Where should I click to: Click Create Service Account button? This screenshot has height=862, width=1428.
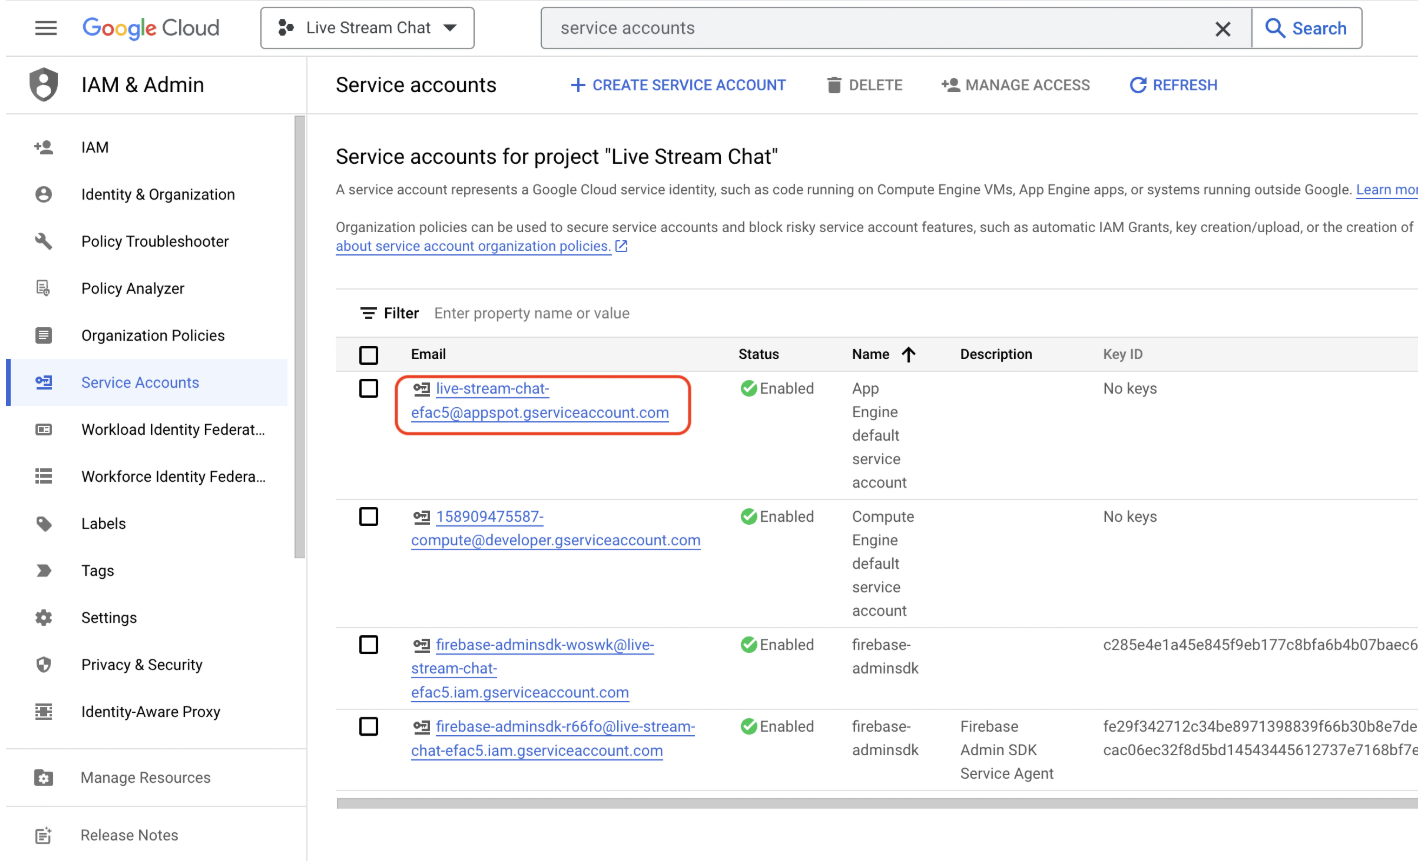click(678, 85)
